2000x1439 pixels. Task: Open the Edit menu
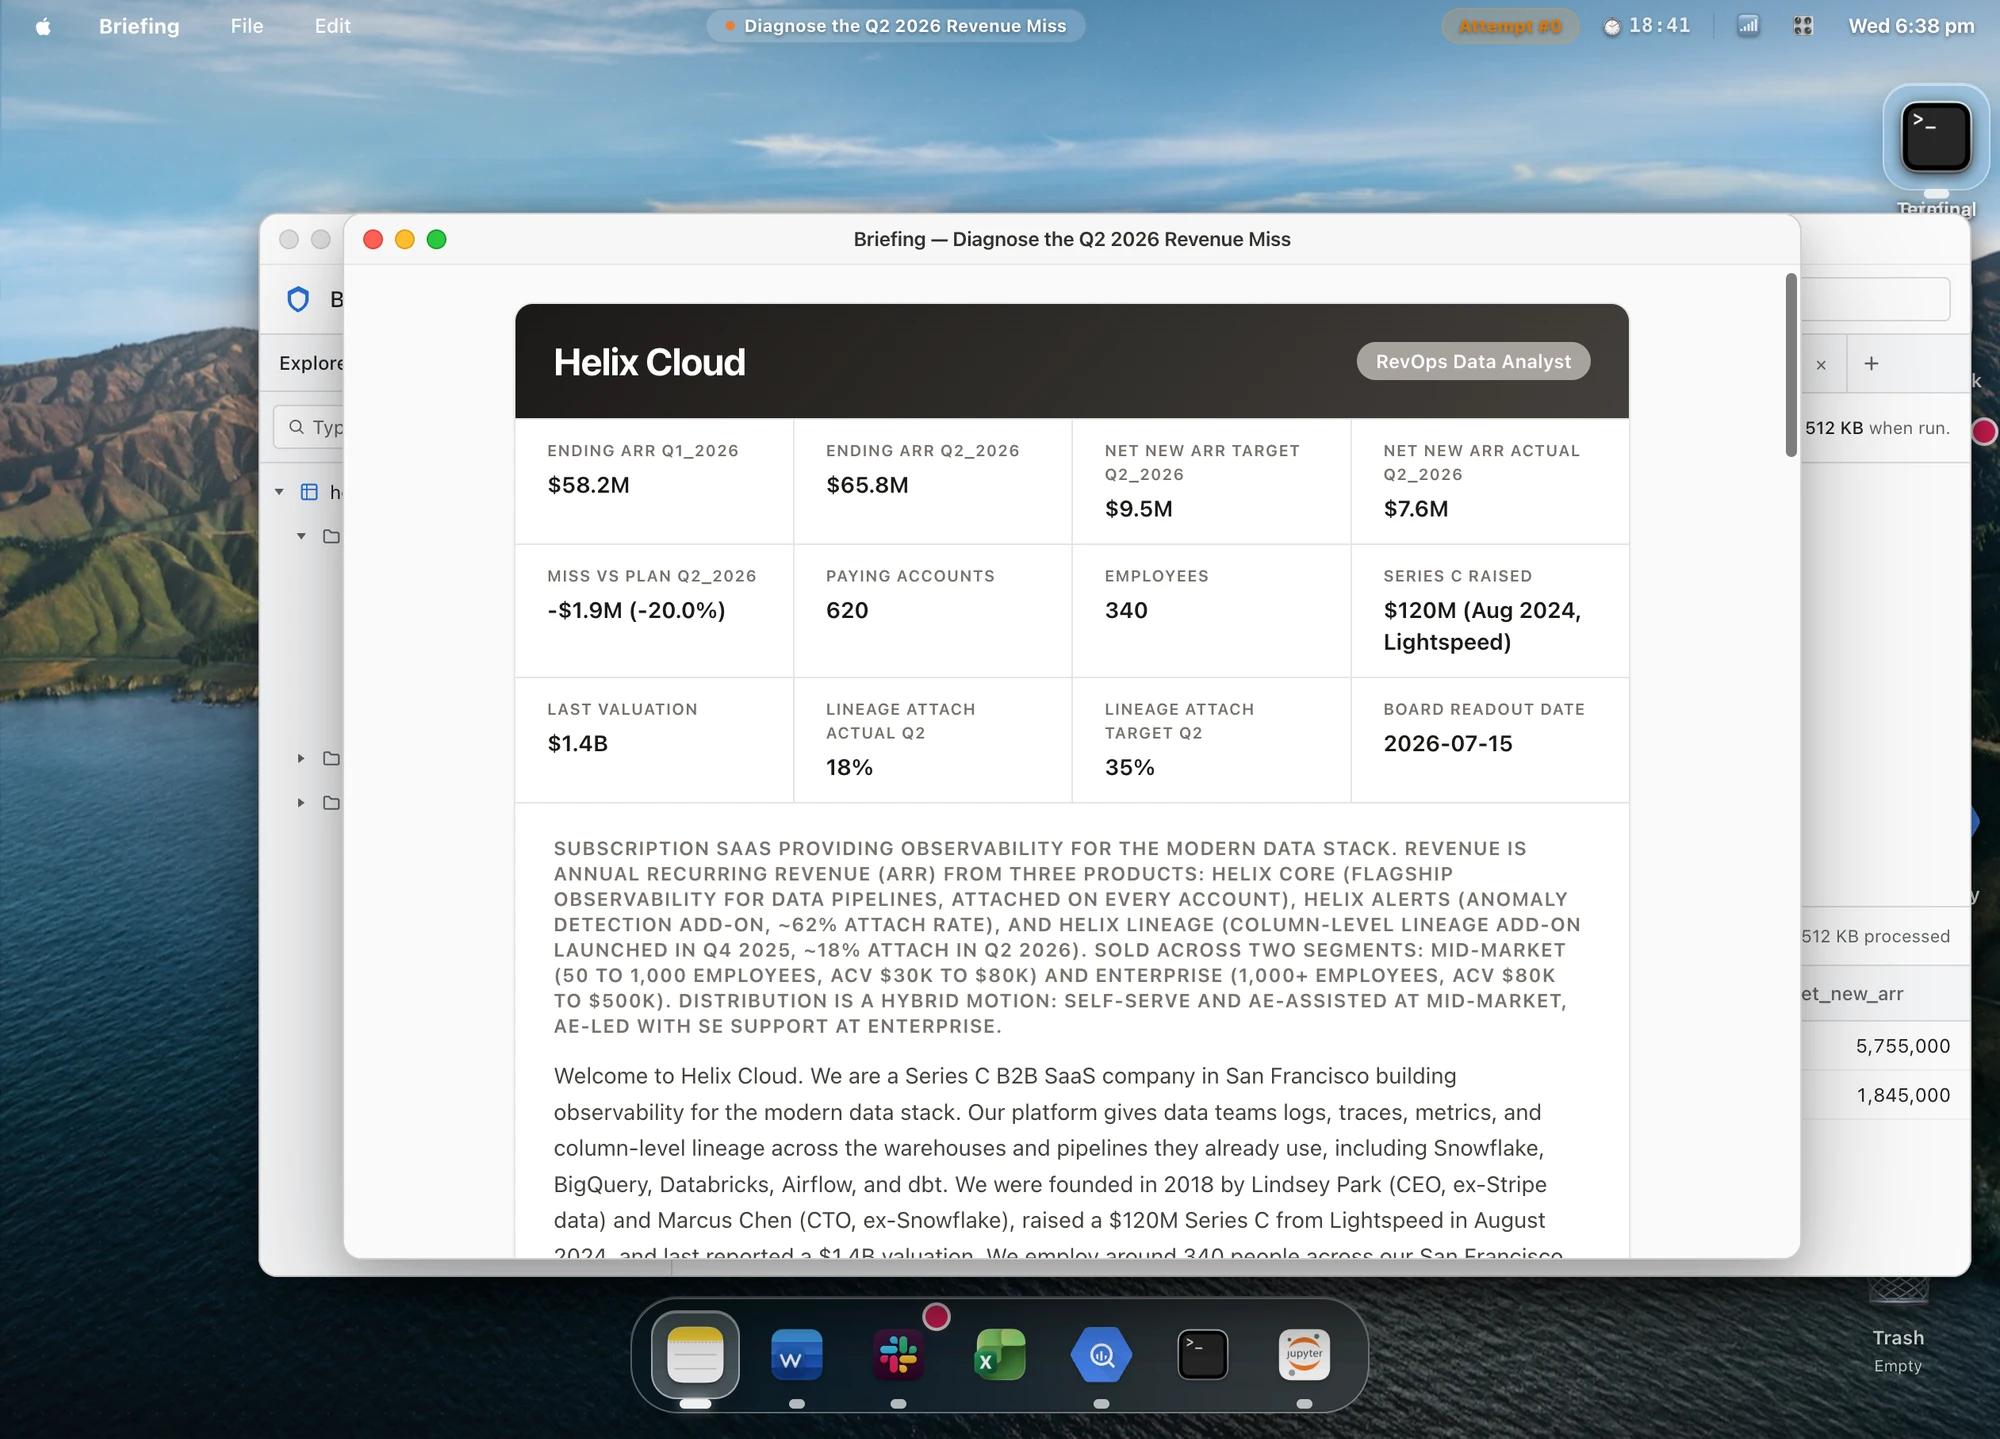coord(332,26)
